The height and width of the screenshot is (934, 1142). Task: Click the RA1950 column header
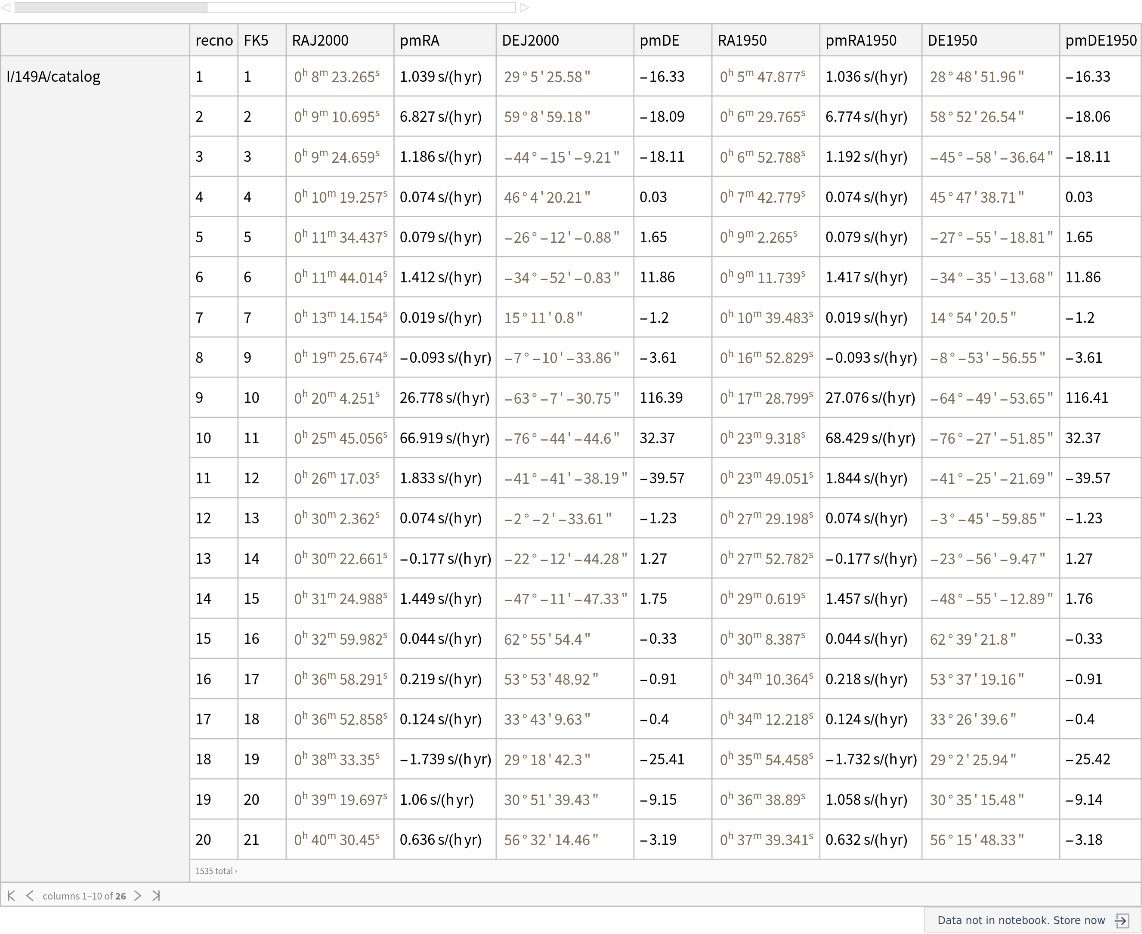coord(742,41)
